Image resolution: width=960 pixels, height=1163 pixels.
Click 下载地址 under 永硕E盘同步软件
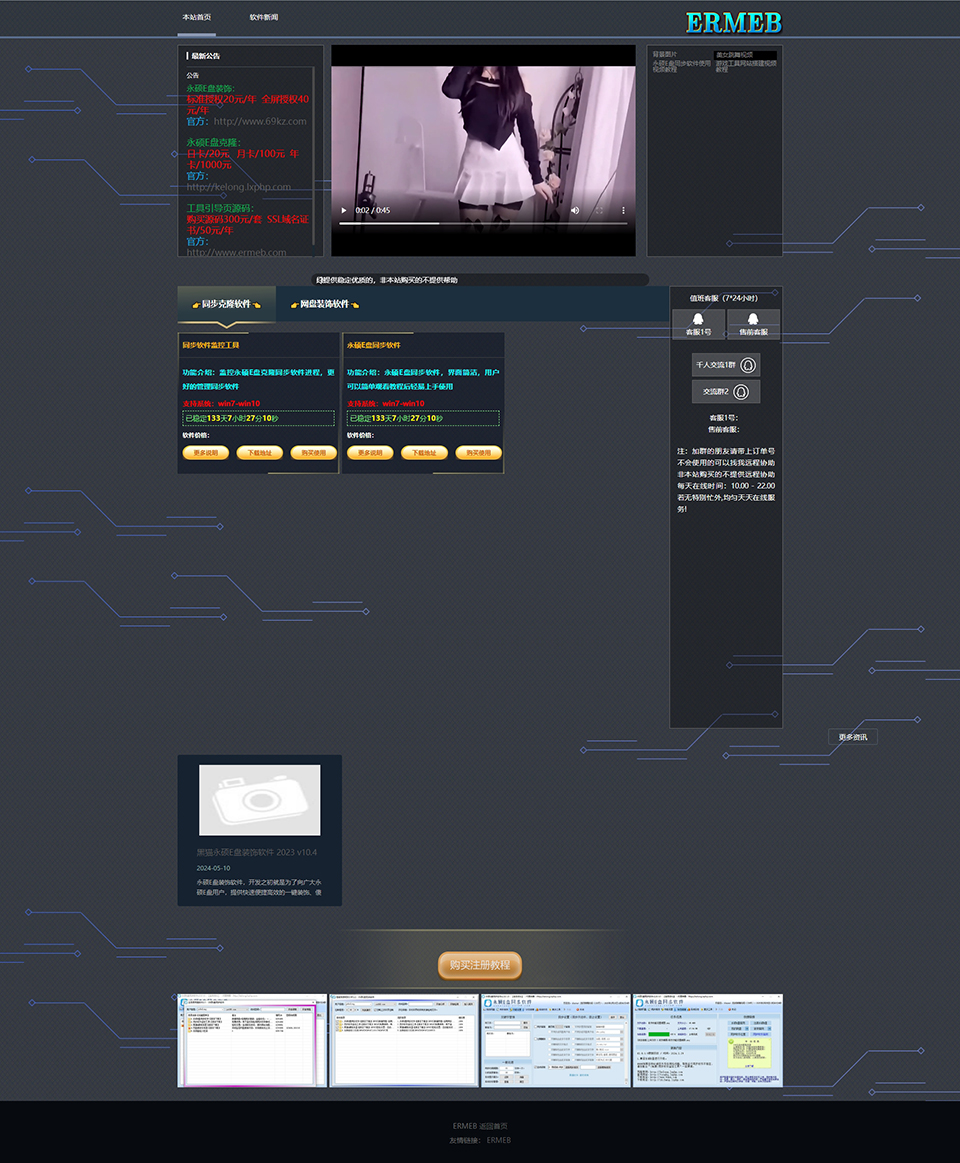(424, 452)
